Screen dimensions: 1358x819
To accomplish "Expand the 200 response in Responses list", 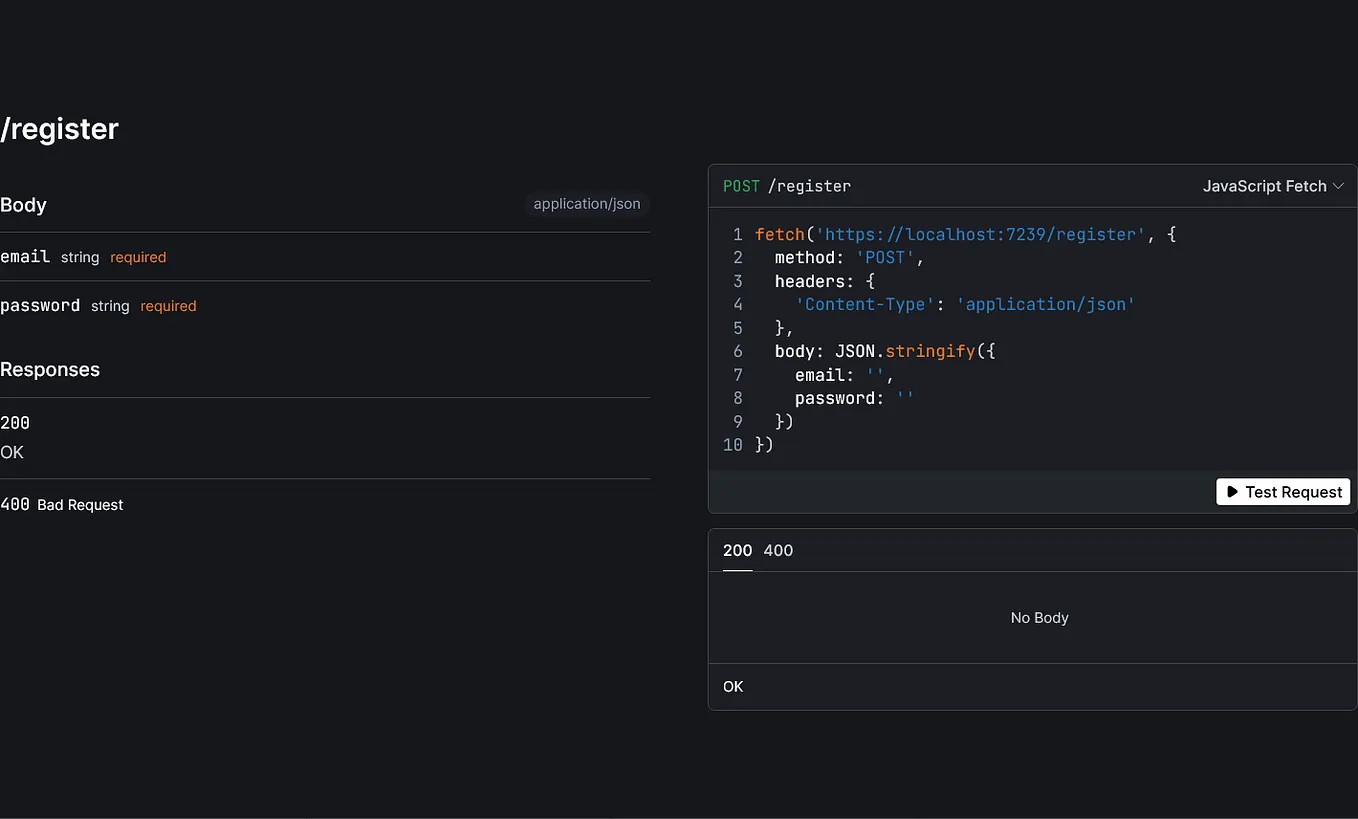I will coord(15,423).
